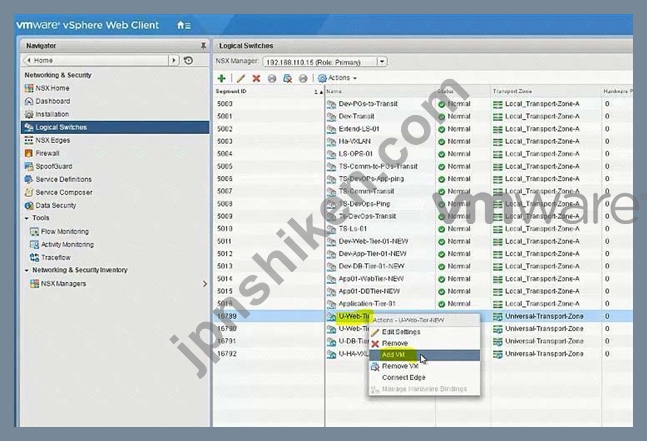The height and width of the screenshot is (441, 647).
Task: Pin the Navigator panel
Action: tap(203, 45)
